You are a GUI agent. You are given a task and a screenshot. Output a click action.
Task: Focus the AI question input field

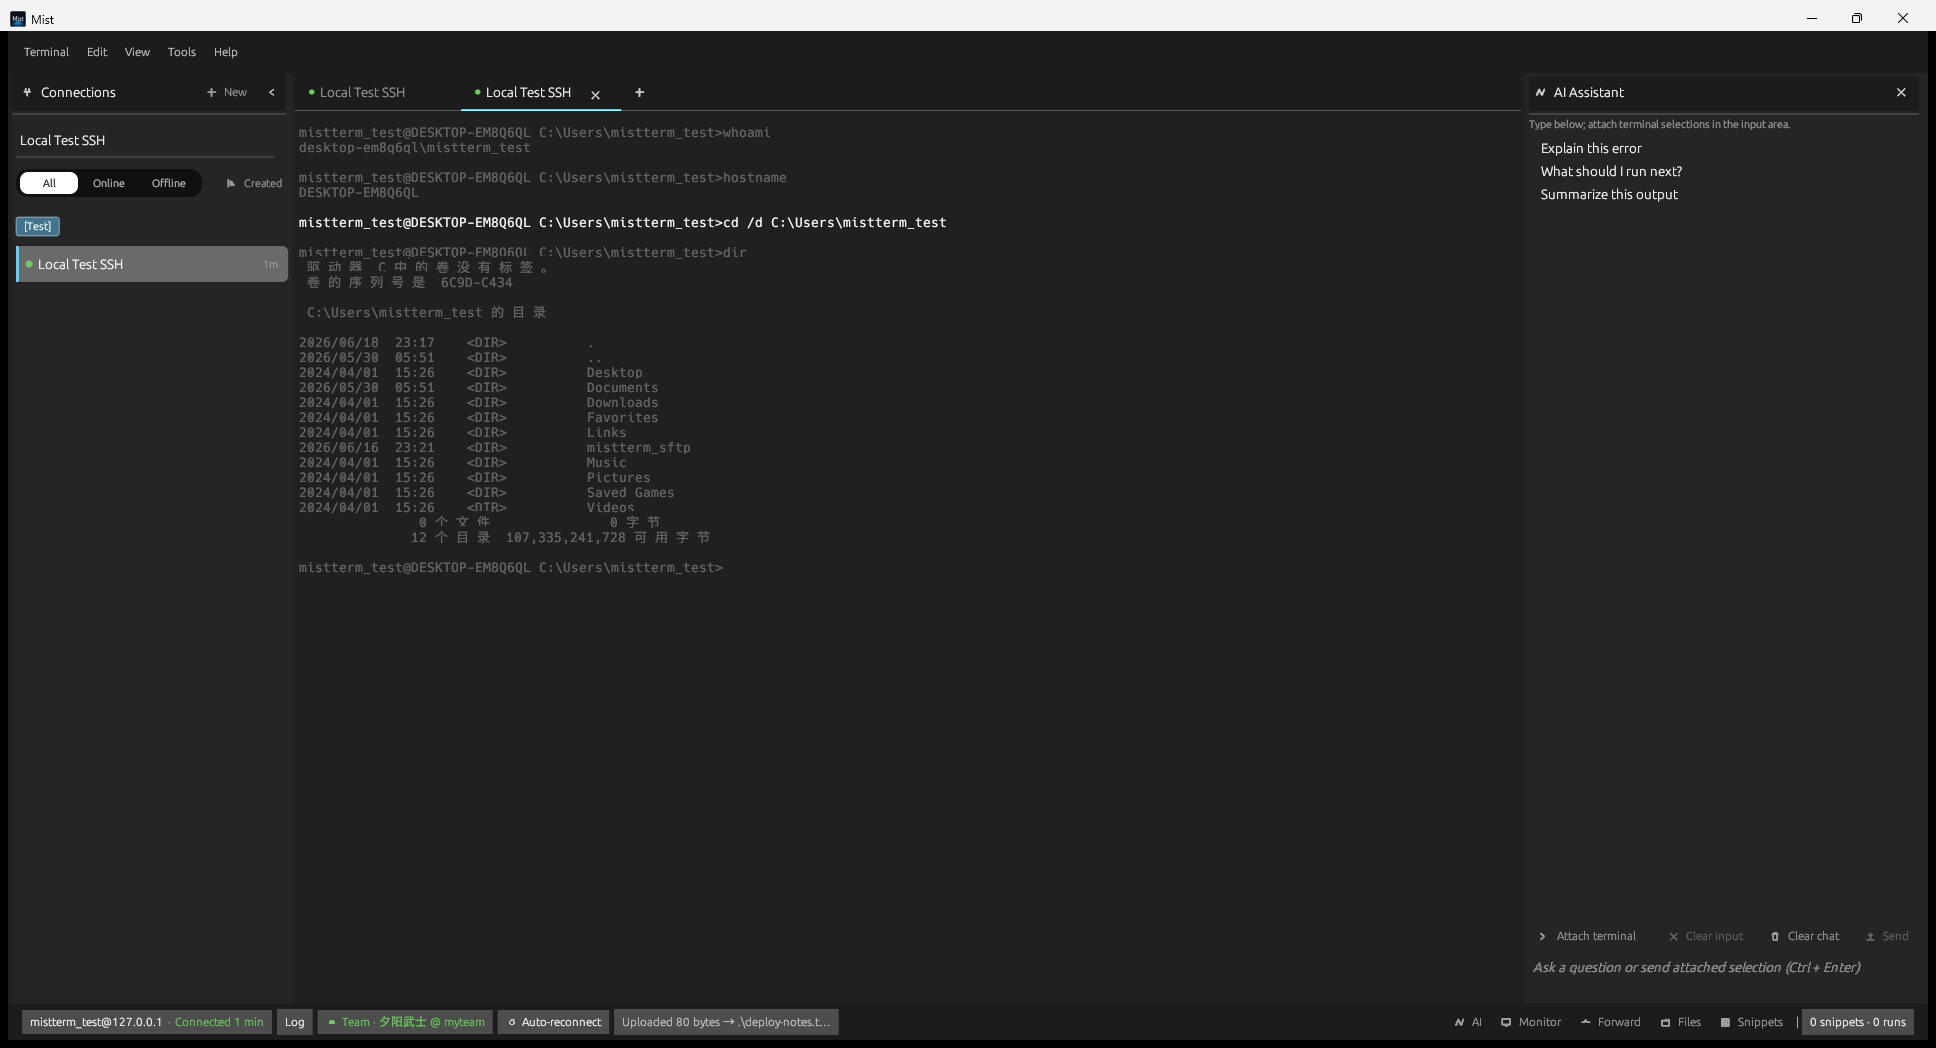tap(1724, 968)
